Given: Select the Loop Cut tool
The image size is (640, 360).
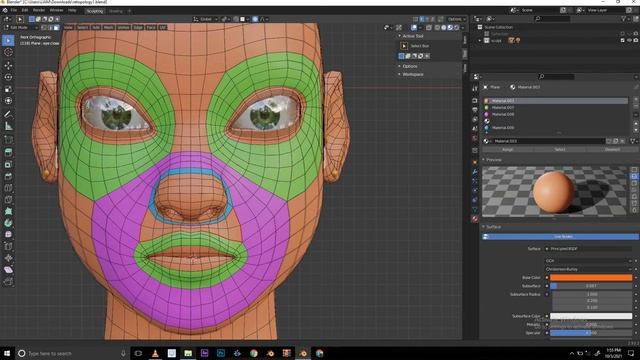Looking at the screenshot, I should click(8, 188).
